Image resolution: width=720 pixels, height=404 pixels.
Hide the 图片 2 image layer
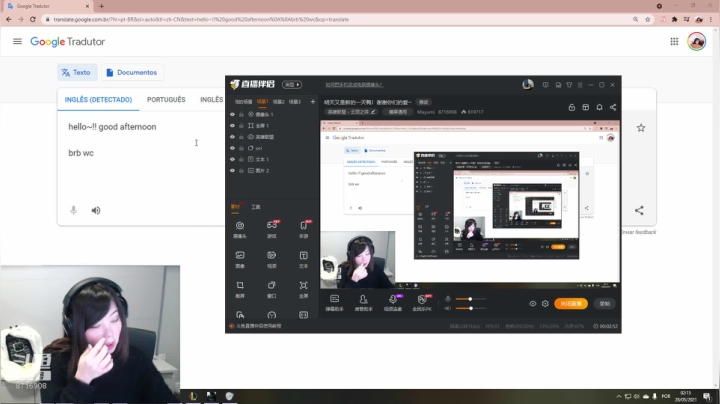pos(232,170)
